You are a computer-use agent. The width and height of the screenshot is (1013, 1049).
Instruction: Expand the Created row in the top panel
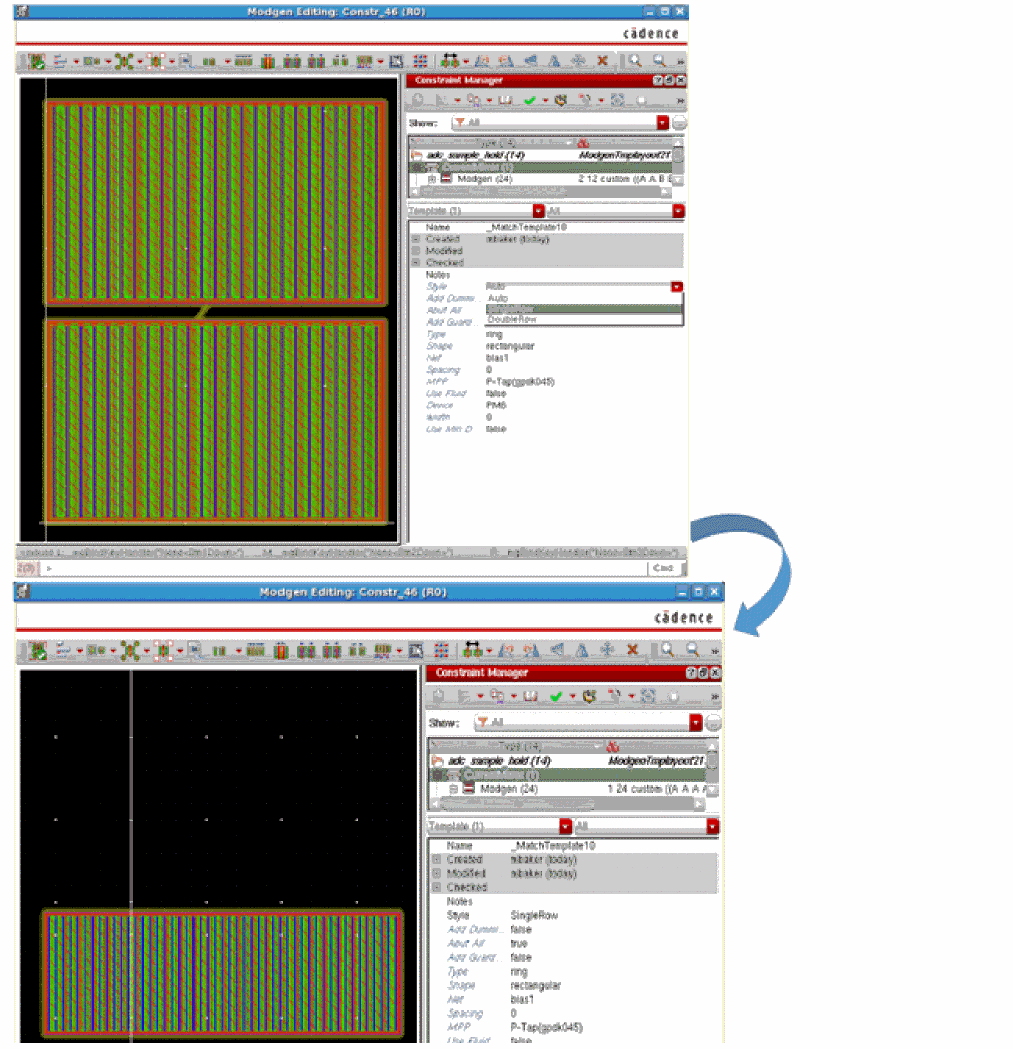point(416,239)
